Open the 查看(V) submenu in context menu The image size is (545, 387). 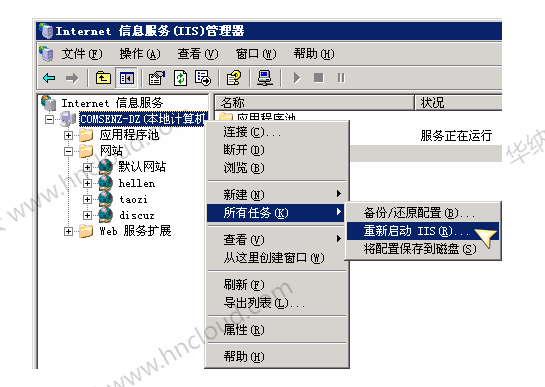pyautogui.click(x=277, y=239)
